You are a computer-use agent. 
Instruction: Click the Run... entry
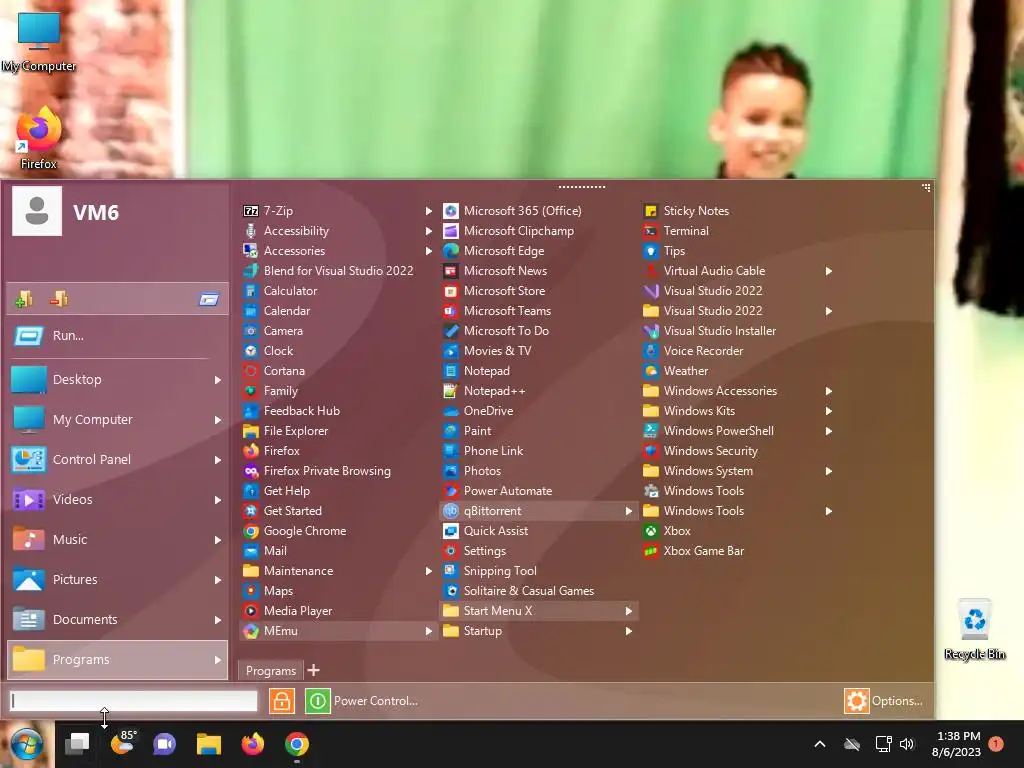[118, 336]
